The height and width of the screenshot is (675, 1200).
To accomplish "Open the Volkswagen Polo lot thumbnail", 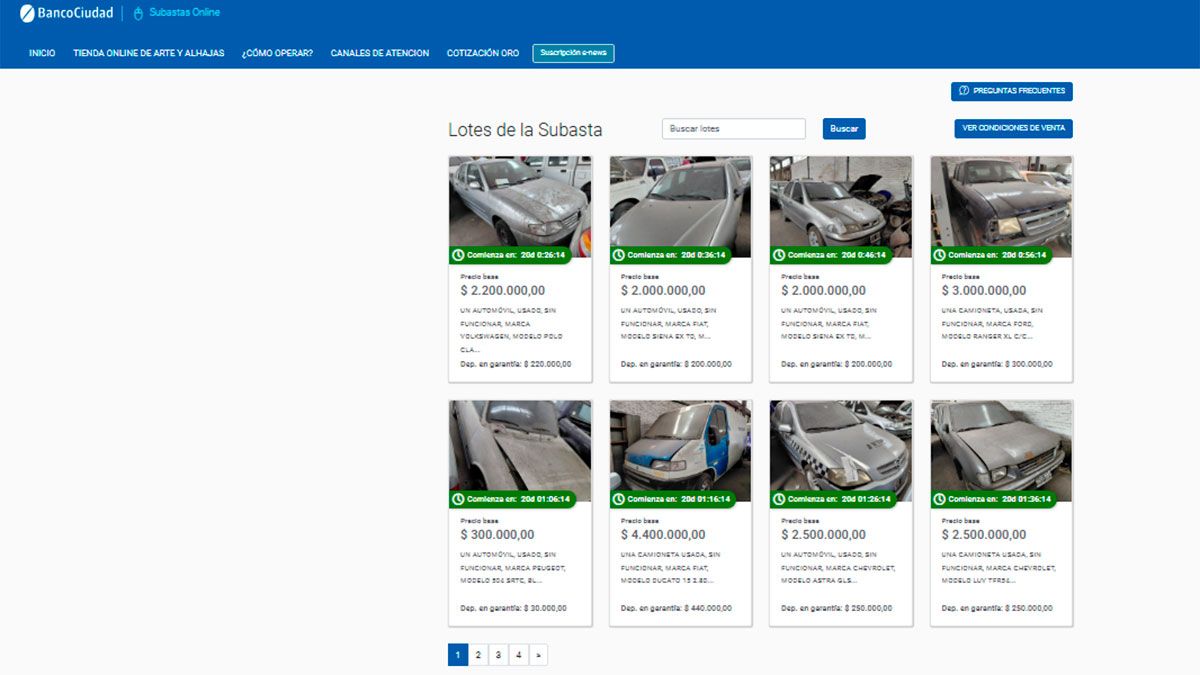I will tap(519, 205).
